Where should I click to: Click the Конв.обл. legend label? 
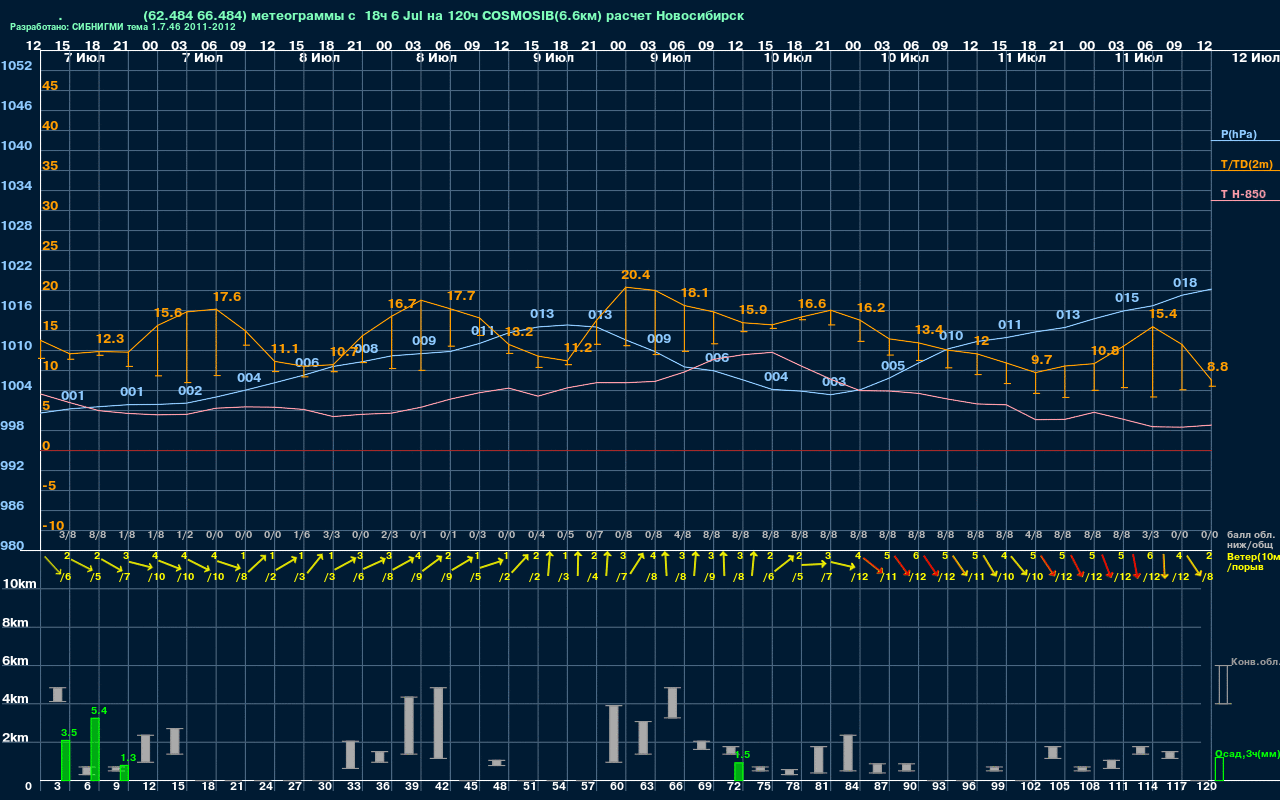tap(1255, 662)
